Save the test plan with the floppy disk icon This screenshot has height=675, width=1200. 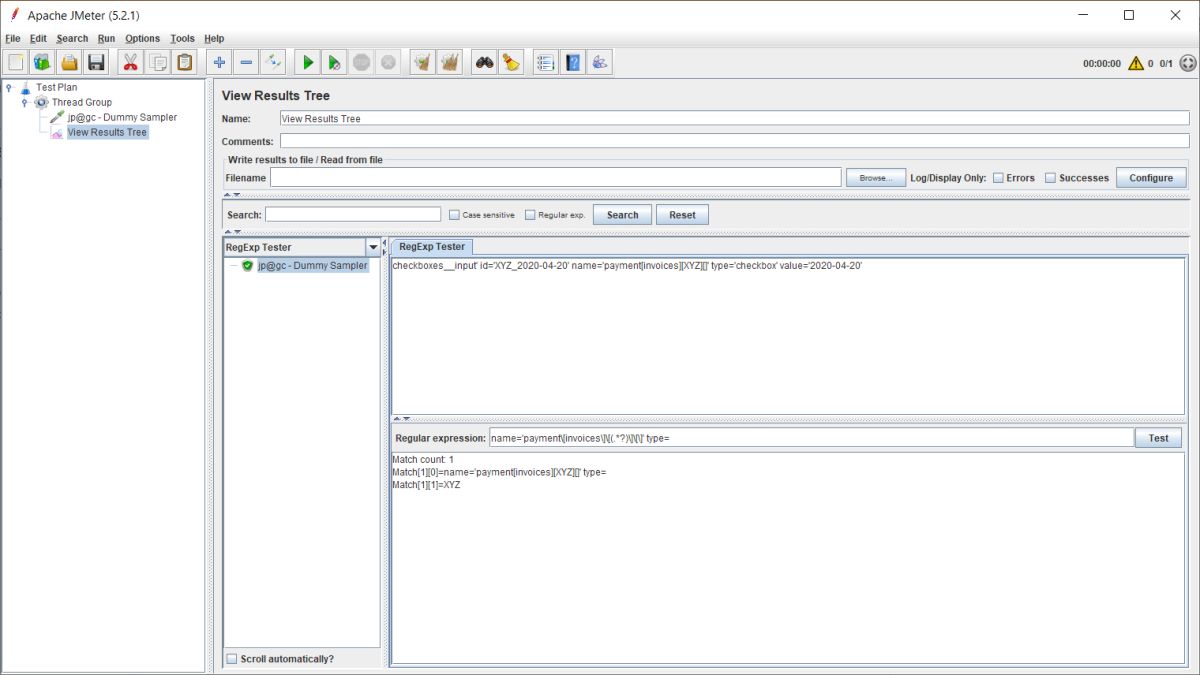[96, 63]
